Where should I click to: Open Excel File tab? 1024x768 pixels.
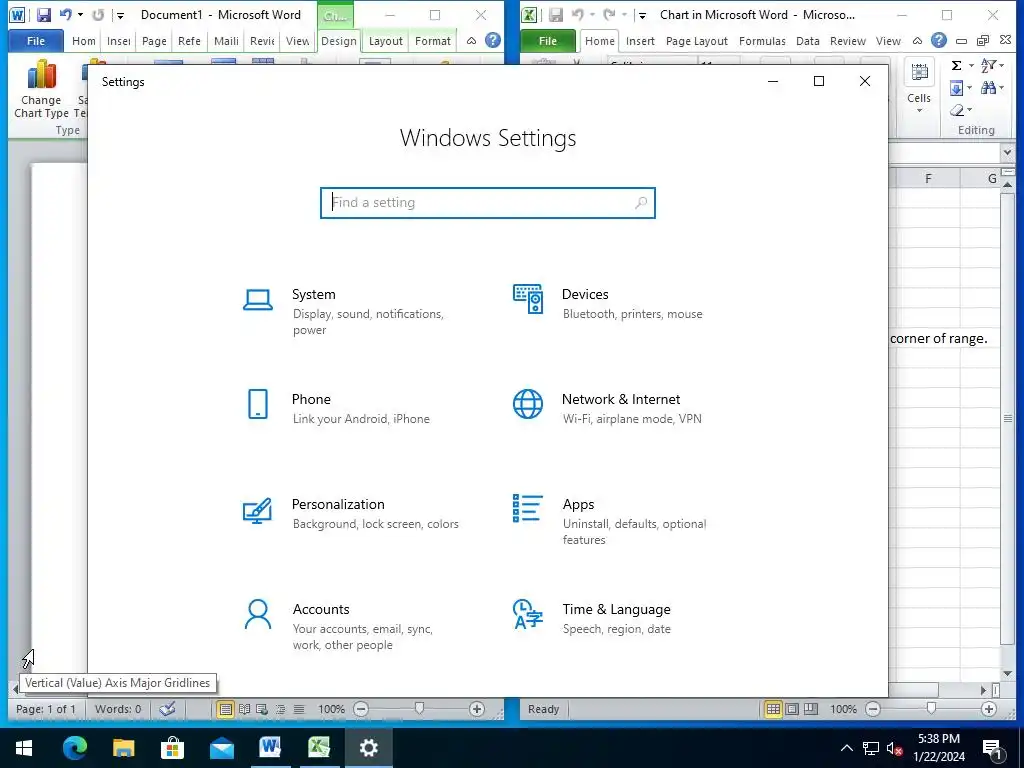[x=547, y=40]
